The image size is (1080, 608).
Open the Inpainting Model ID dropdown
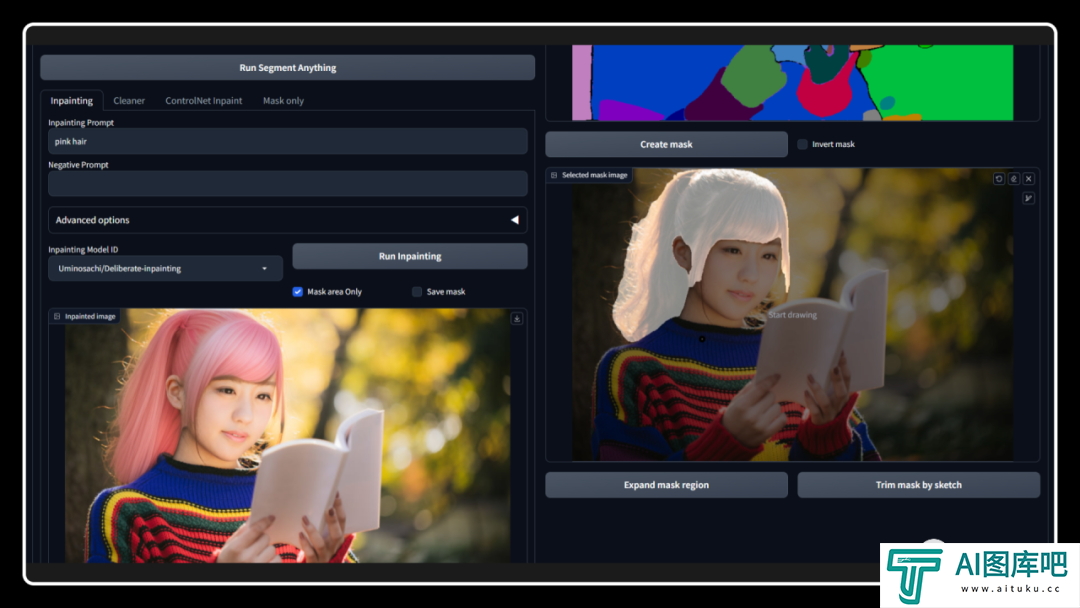pyautogui.click(x=165, y=269)
